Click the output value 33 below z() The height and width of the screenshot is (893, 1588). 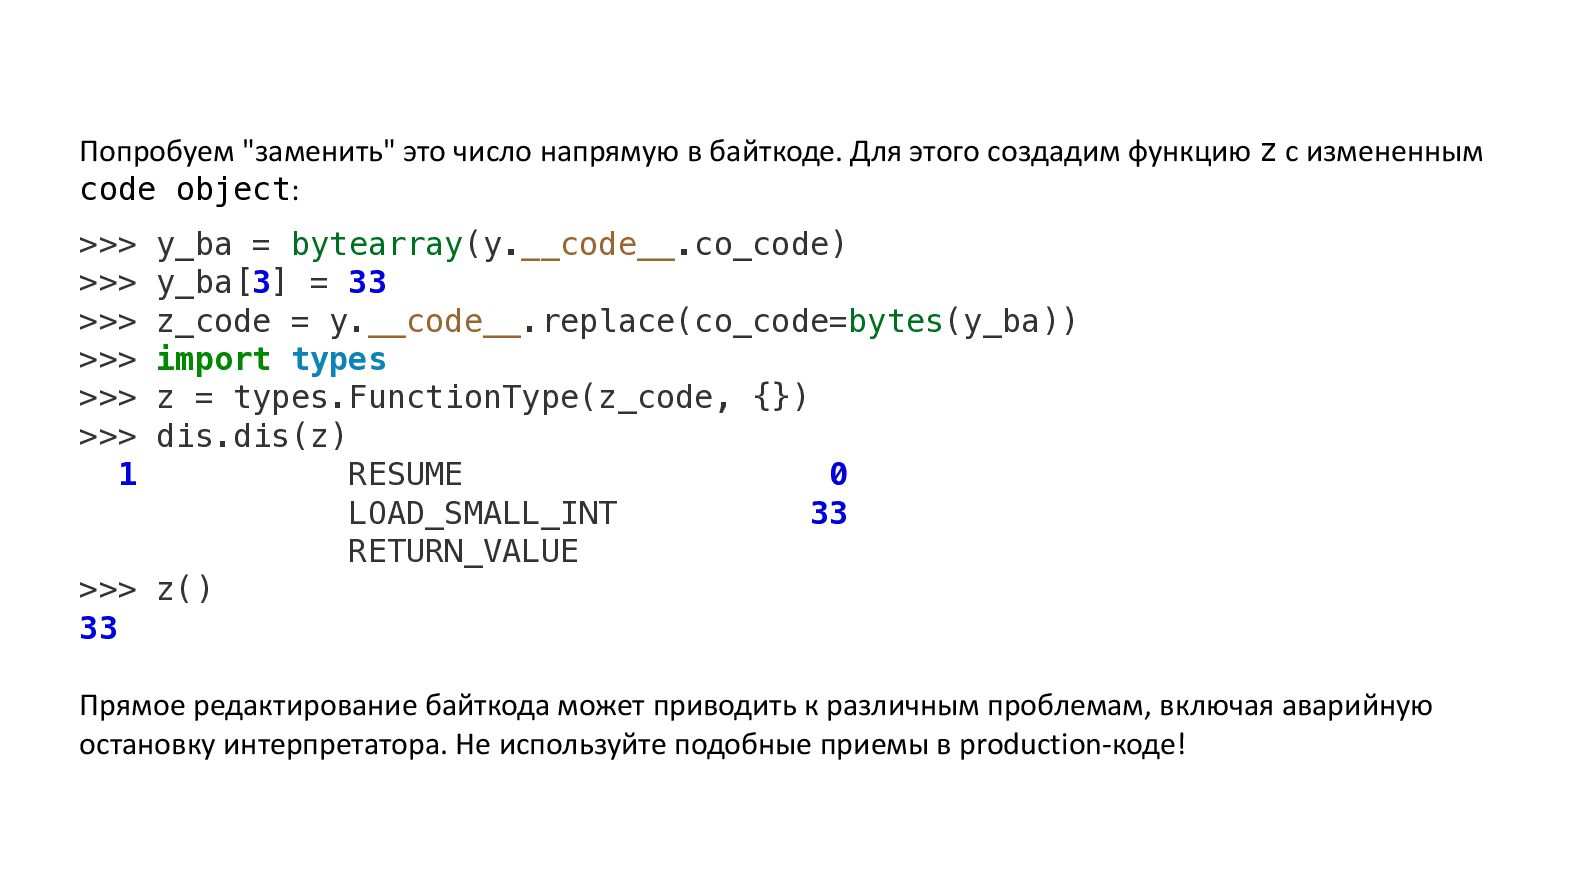(x=99, y=628)
